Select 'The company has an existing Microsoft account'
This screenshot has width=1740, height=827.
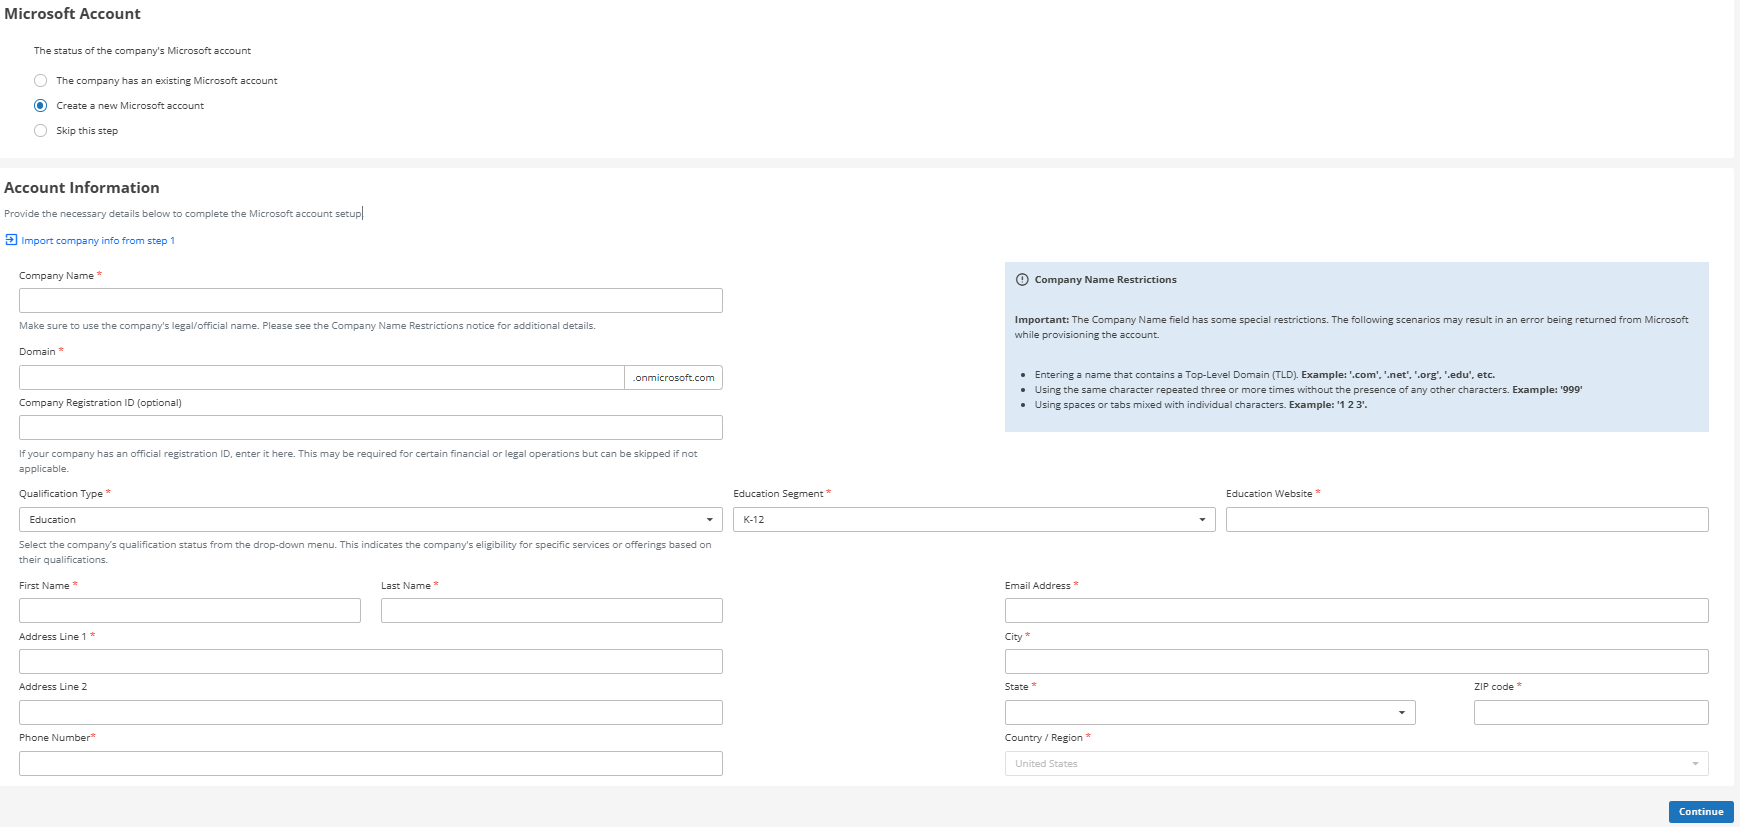(x=40, y=80)
